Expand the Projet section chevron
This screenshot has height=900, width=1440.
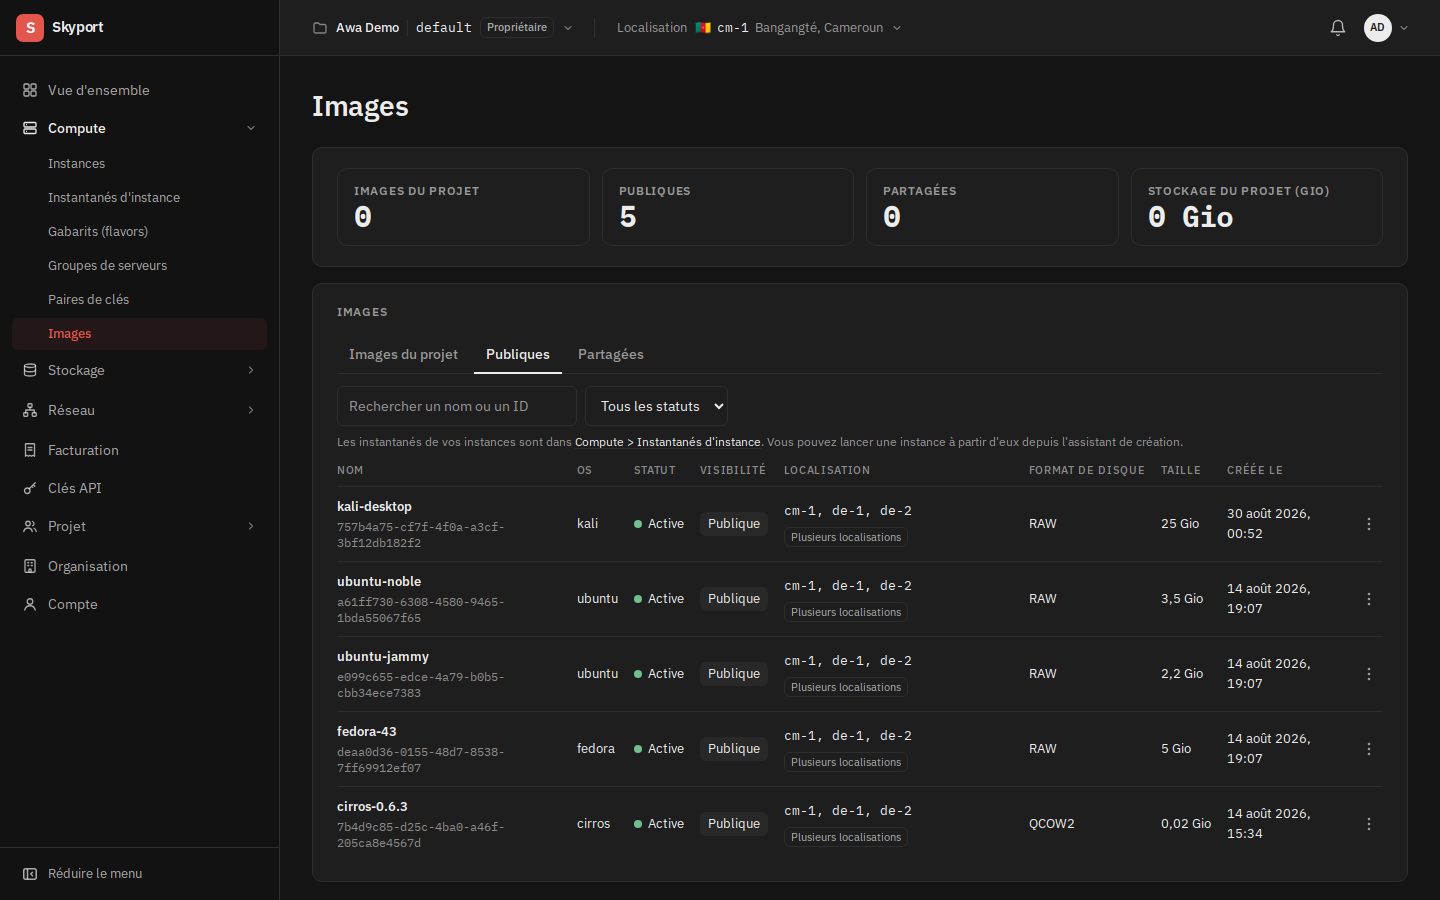point(251,526)
